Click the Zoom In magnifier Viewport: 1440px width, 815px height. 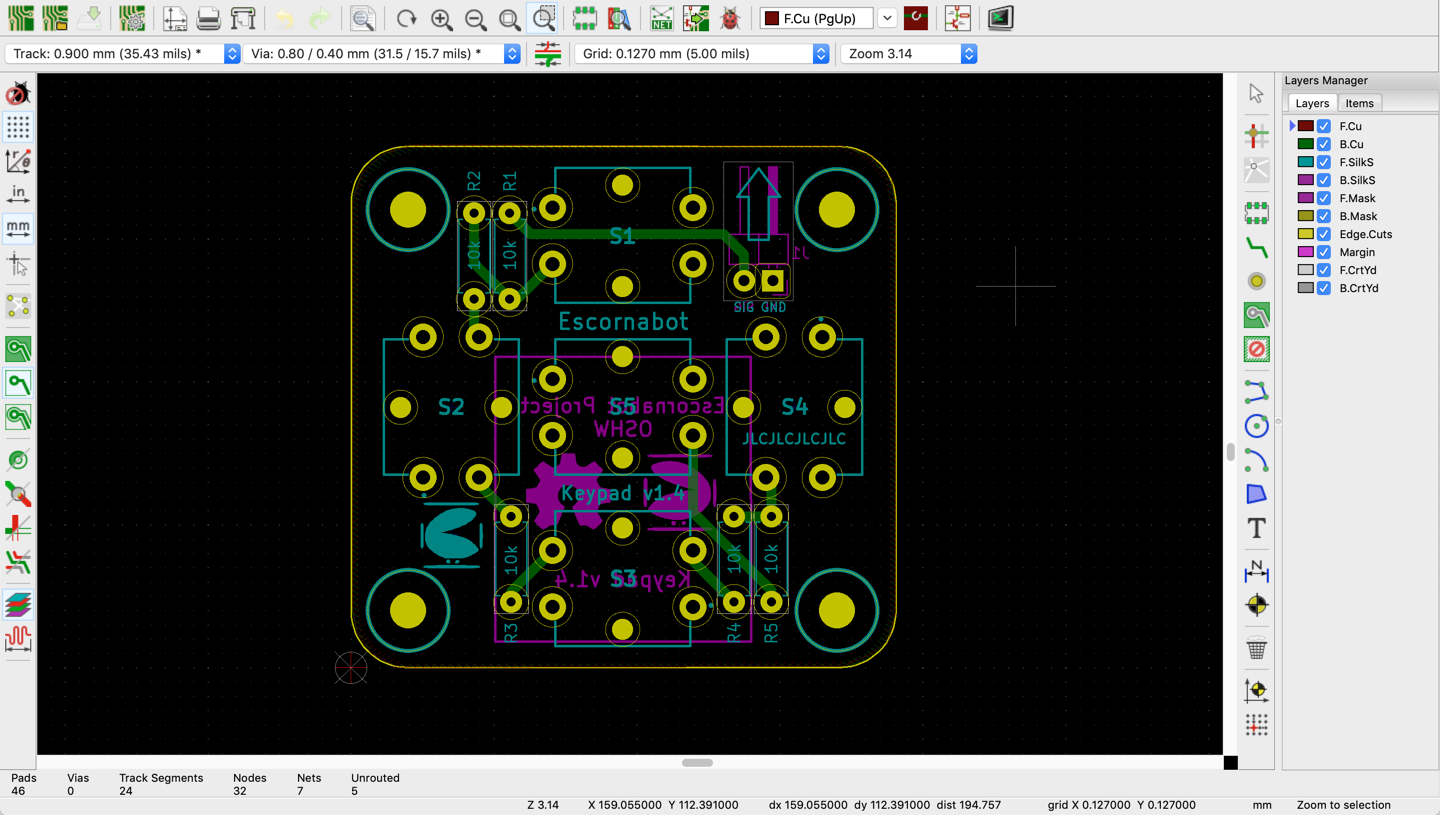click(x=441, y=18)
